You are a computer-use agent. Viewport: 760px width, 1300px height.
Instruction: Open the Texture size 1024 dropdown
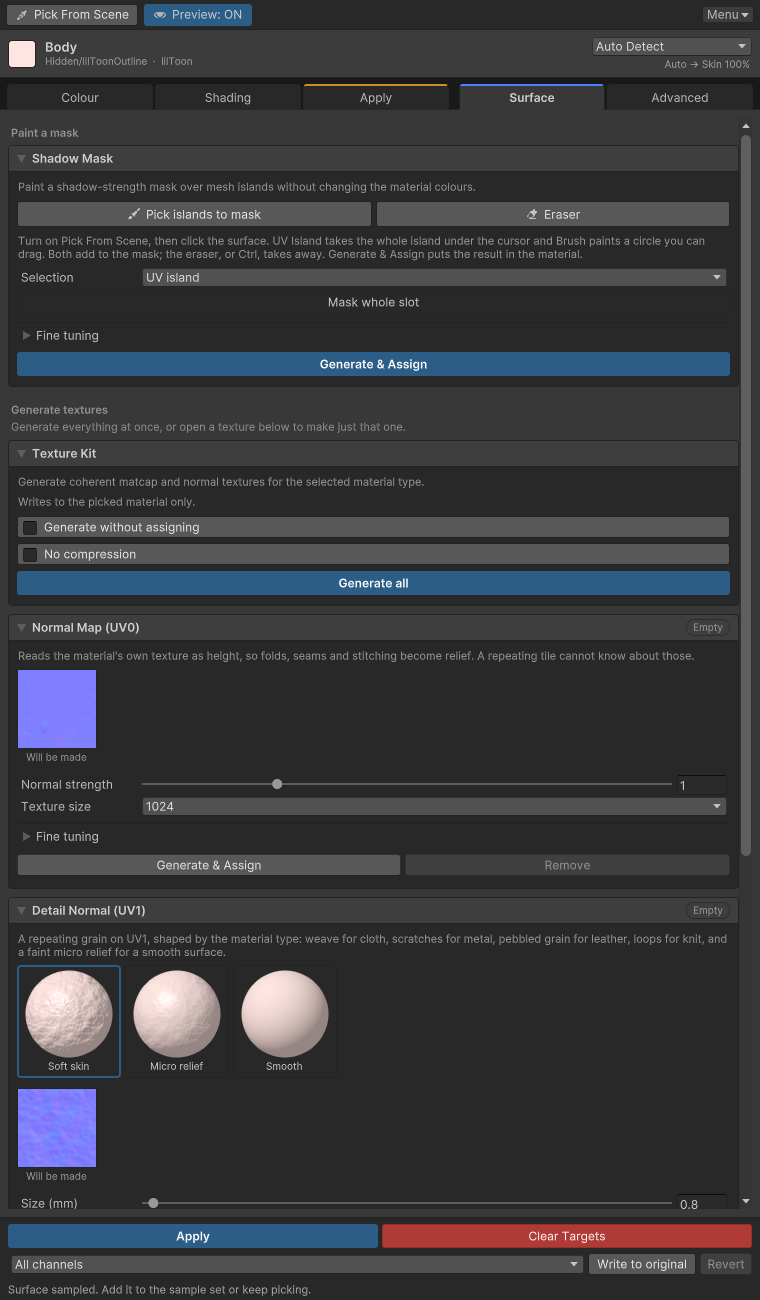click(x=434, y=806)
